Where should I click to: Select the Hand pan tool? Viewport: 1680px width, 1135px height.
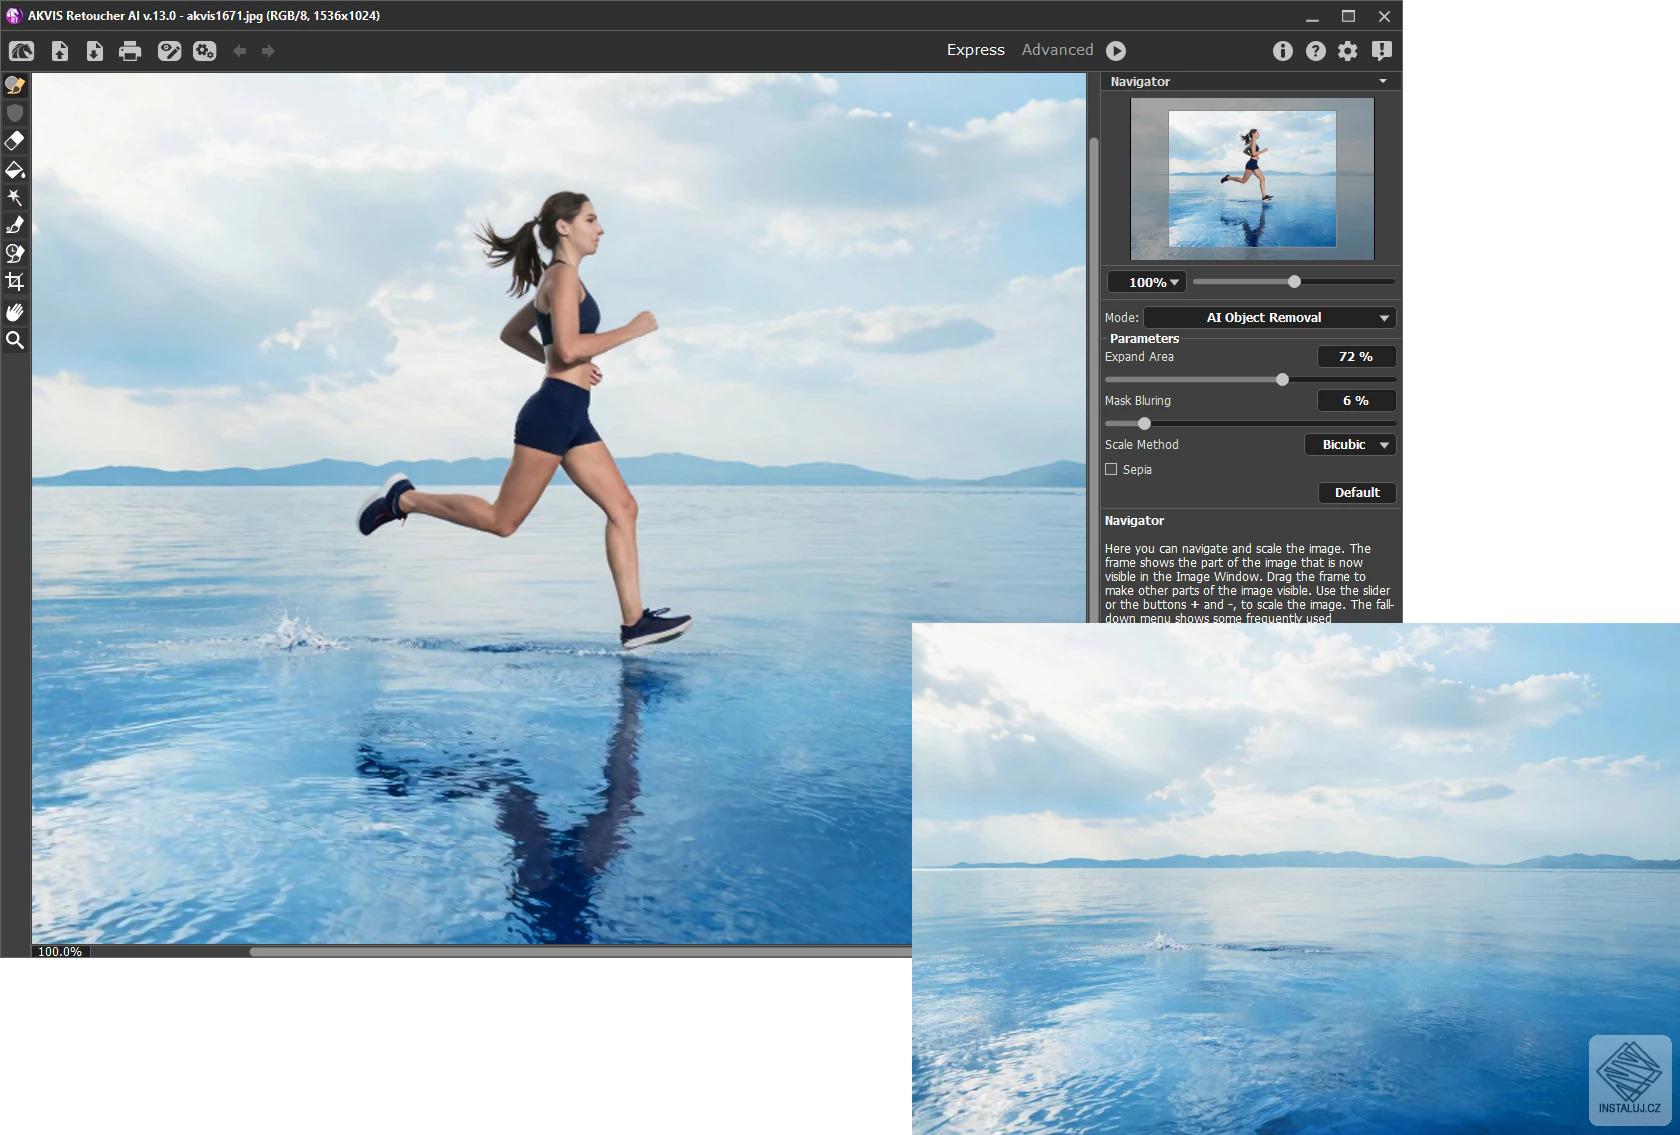tap(15, 312)
